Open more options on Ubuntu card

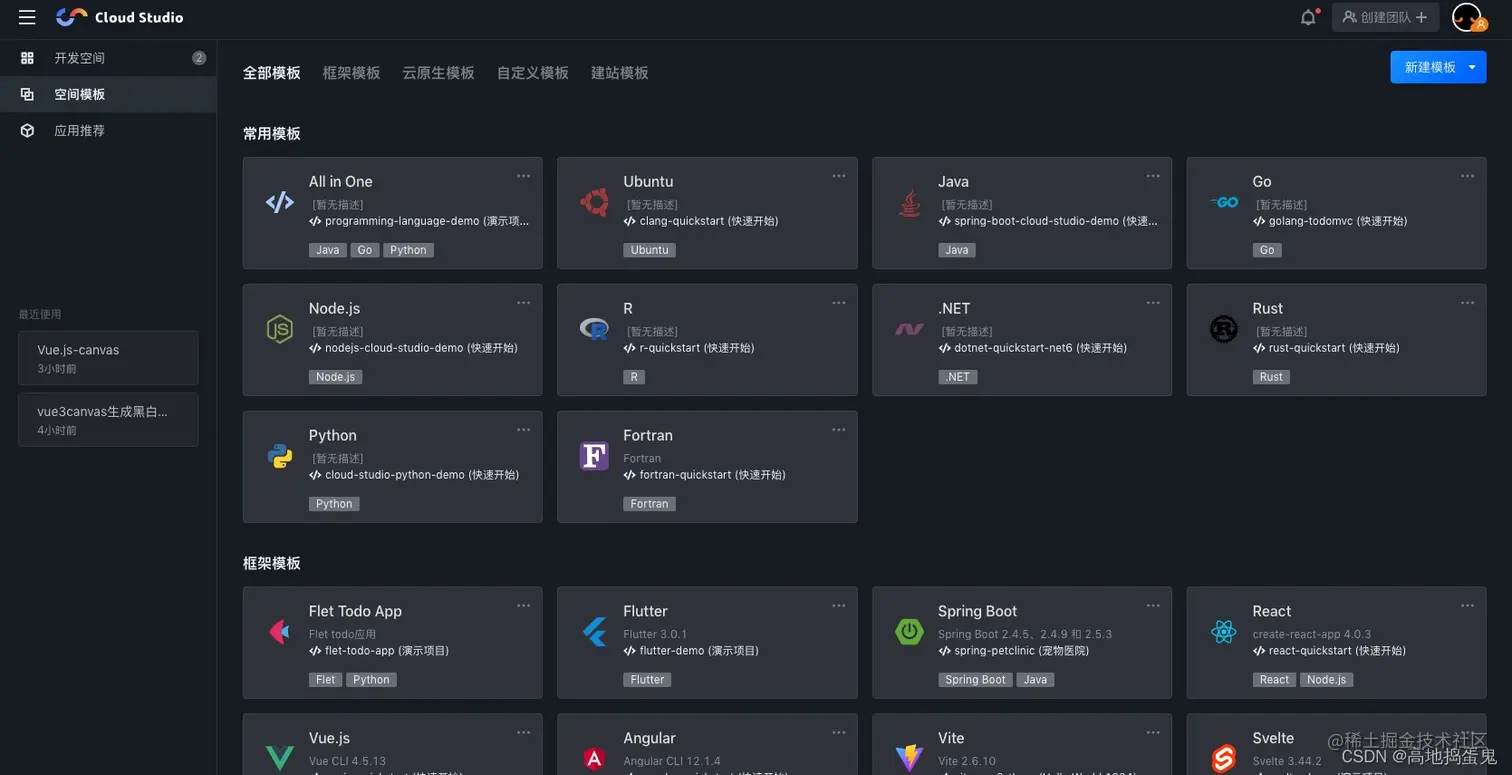click(x=838, y=176)
